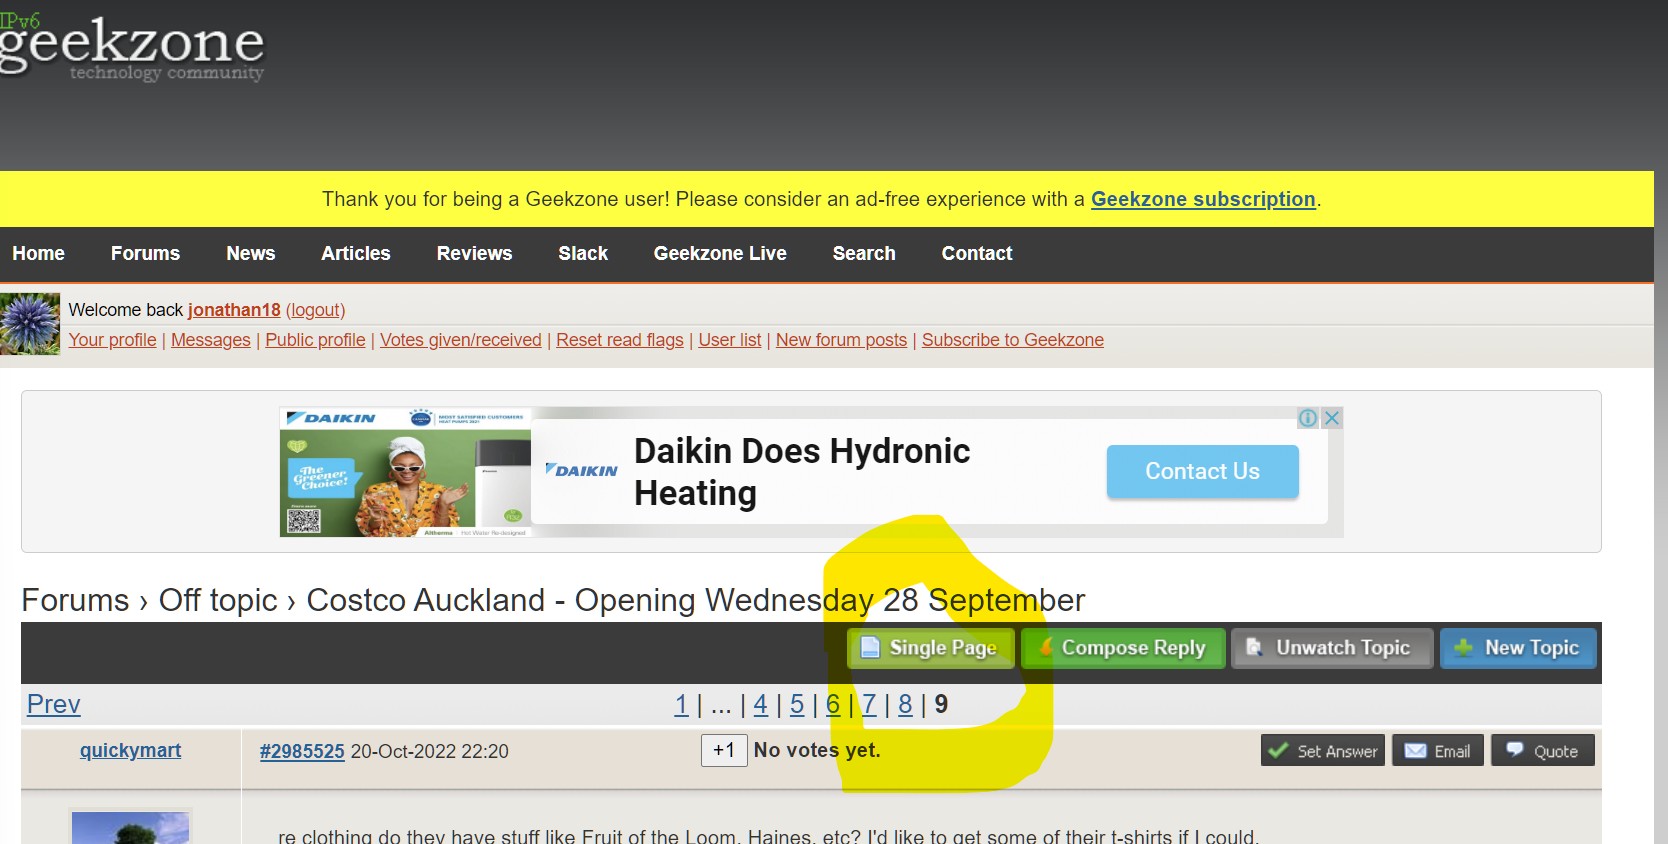
Task: Open the Costco Auckland topic title
Action: 695,600
